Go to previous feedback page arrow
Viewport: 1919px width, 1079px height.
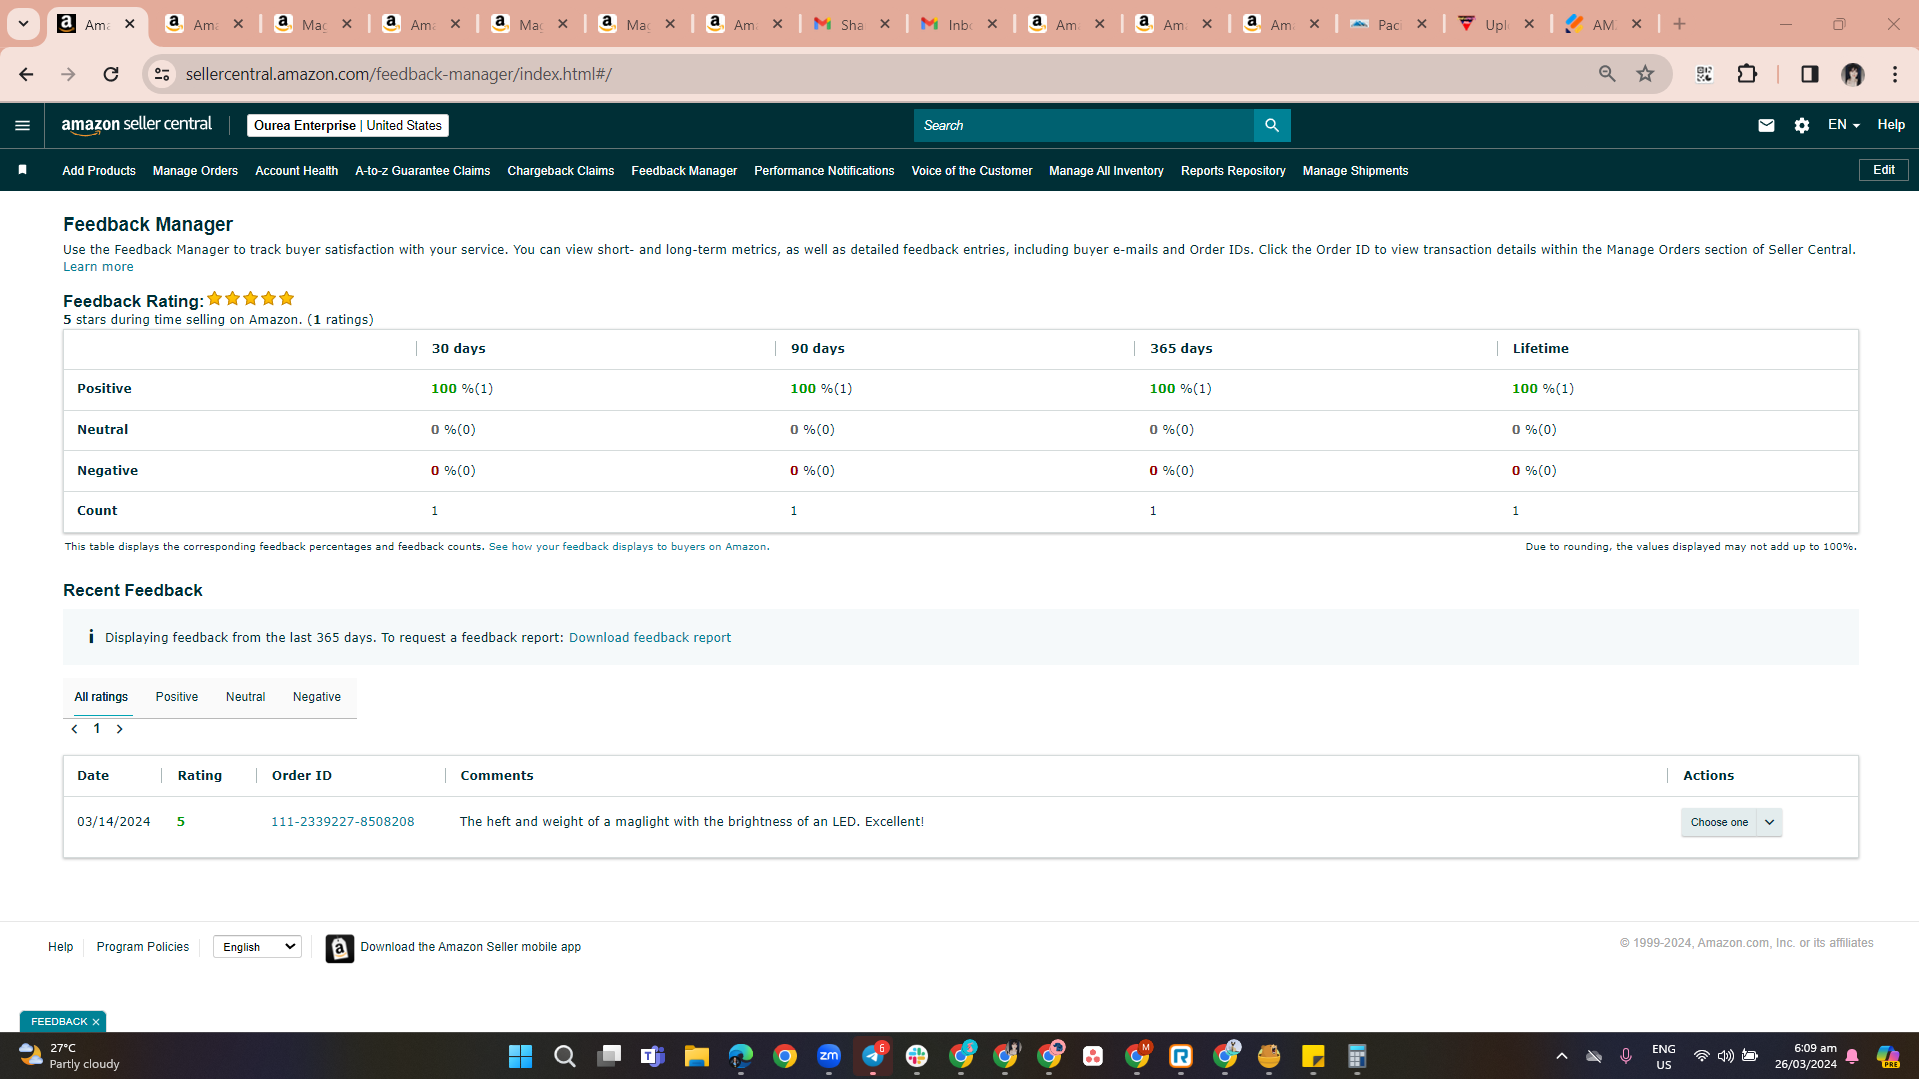point(75,729)
